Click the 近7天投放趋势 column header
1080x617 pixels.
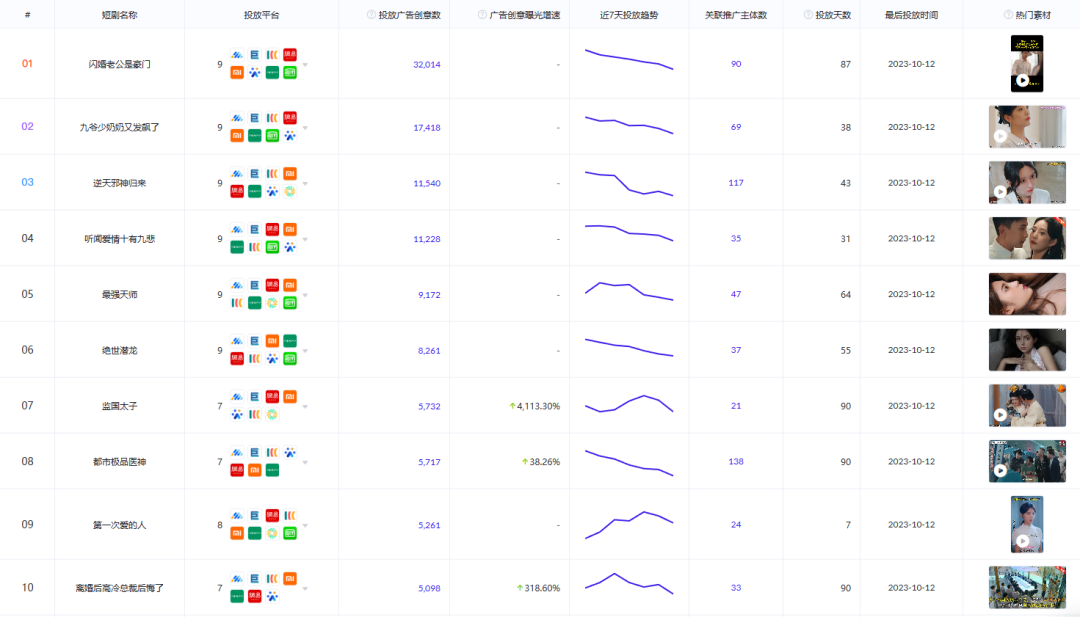pos(629,14)
